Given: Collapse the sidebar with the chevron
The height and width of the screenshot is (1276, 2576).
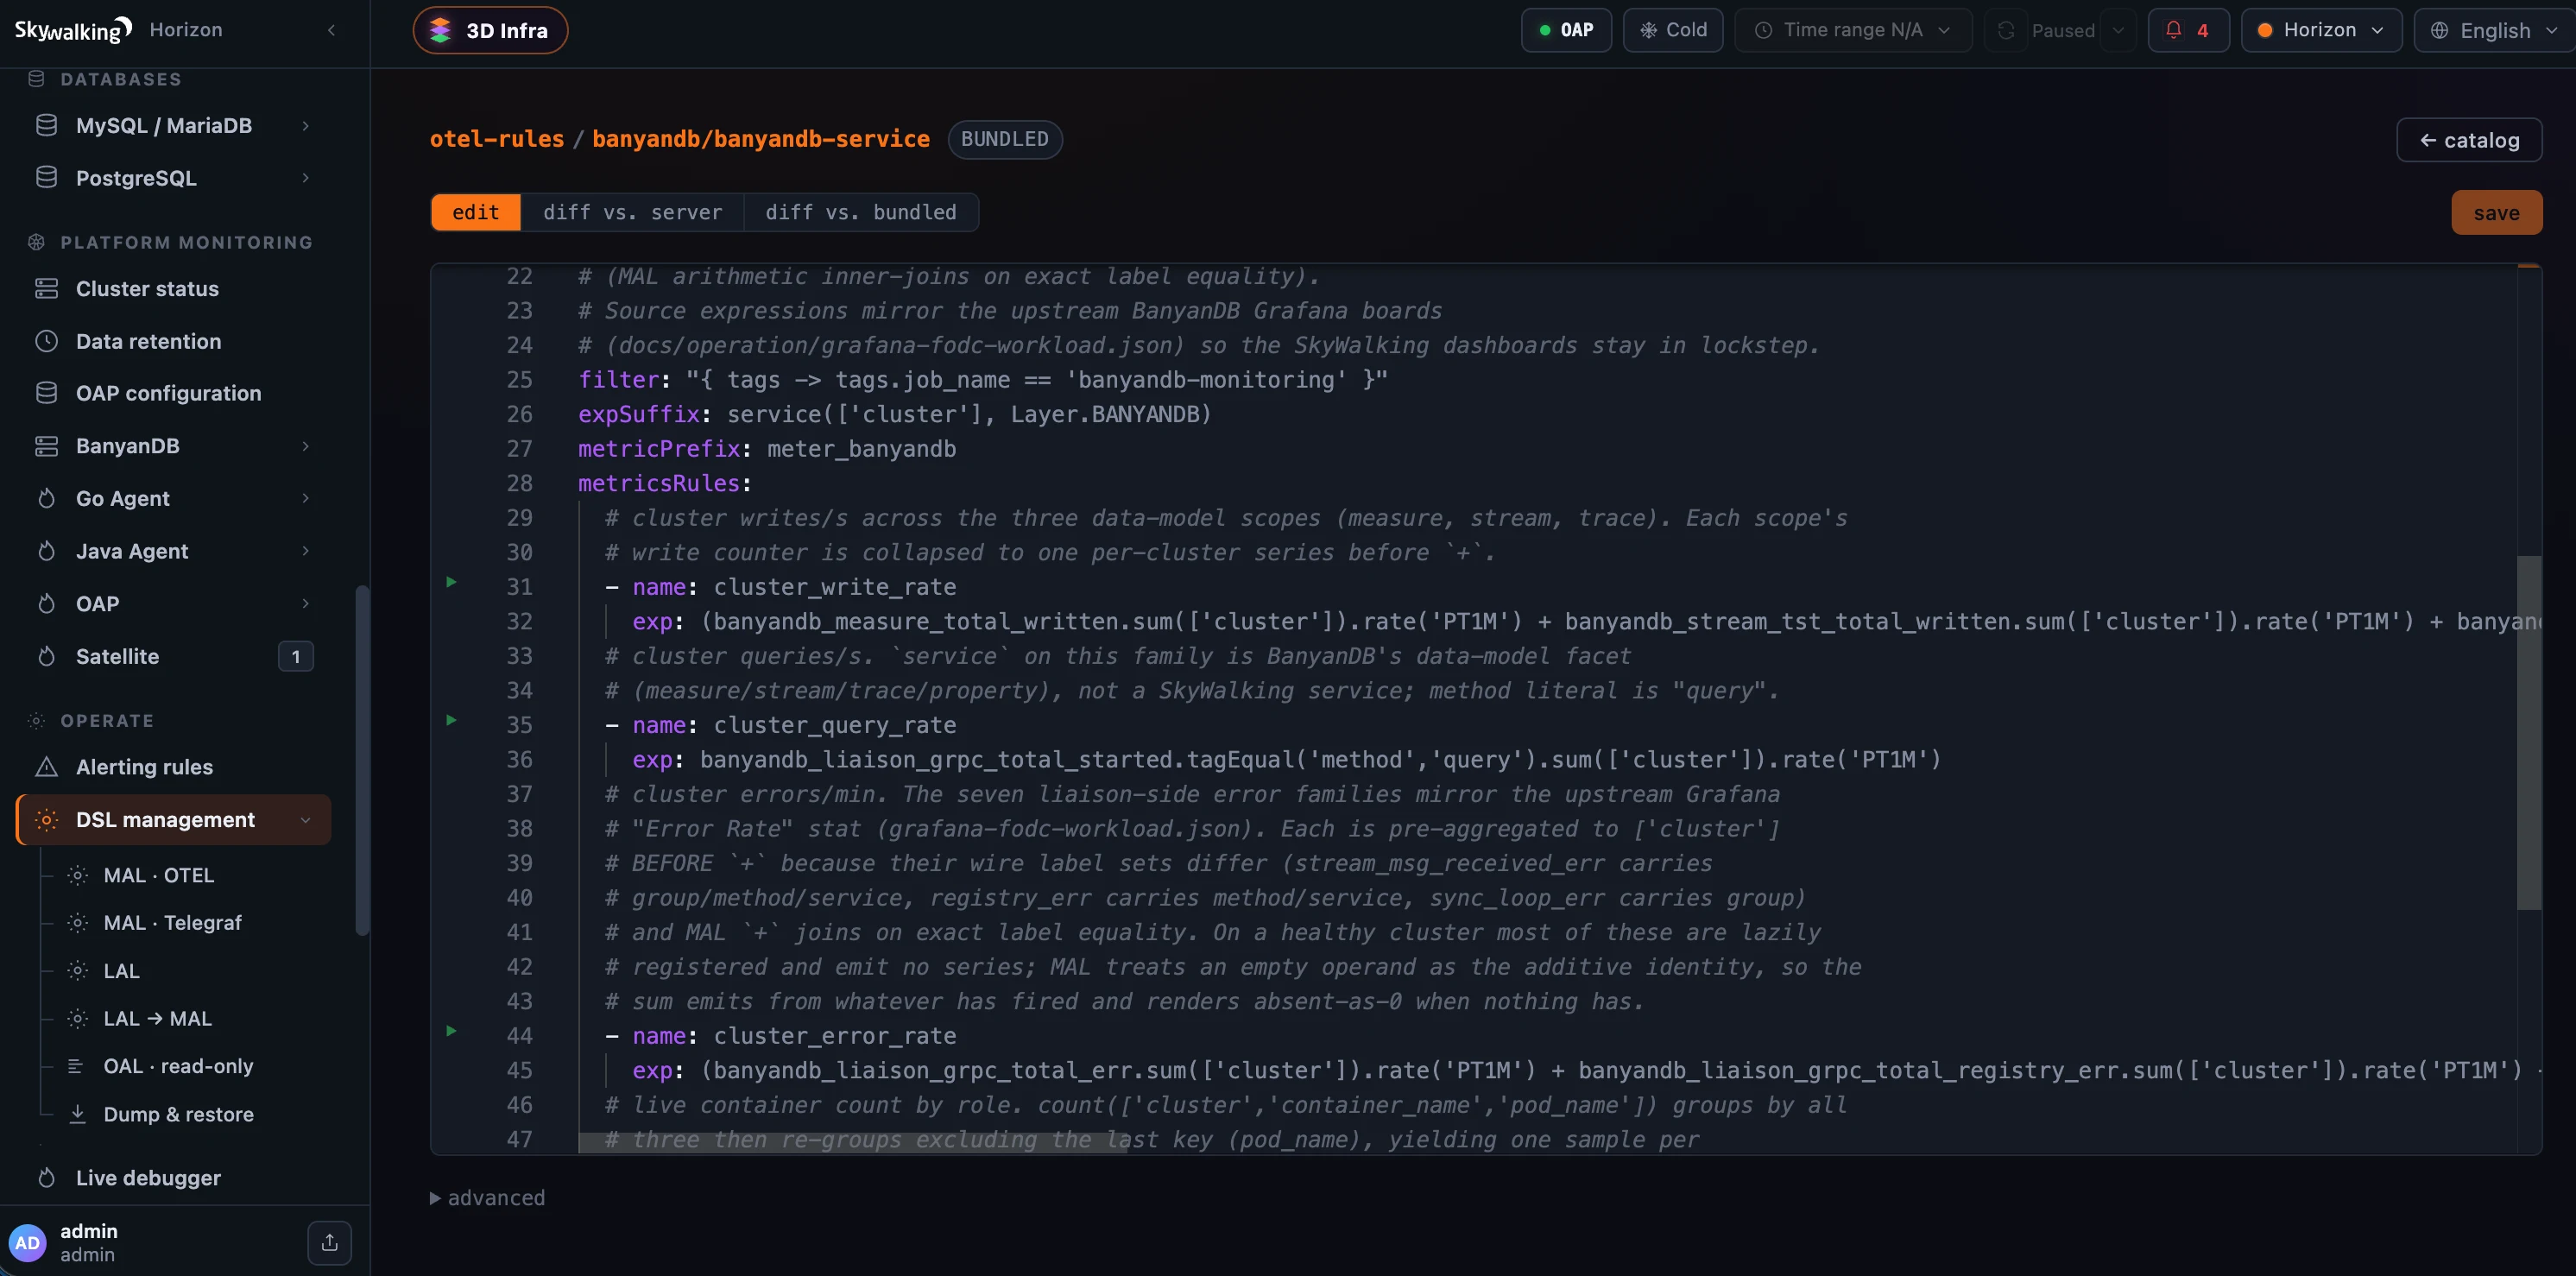Looking at the screenshot, I should 331,30.
